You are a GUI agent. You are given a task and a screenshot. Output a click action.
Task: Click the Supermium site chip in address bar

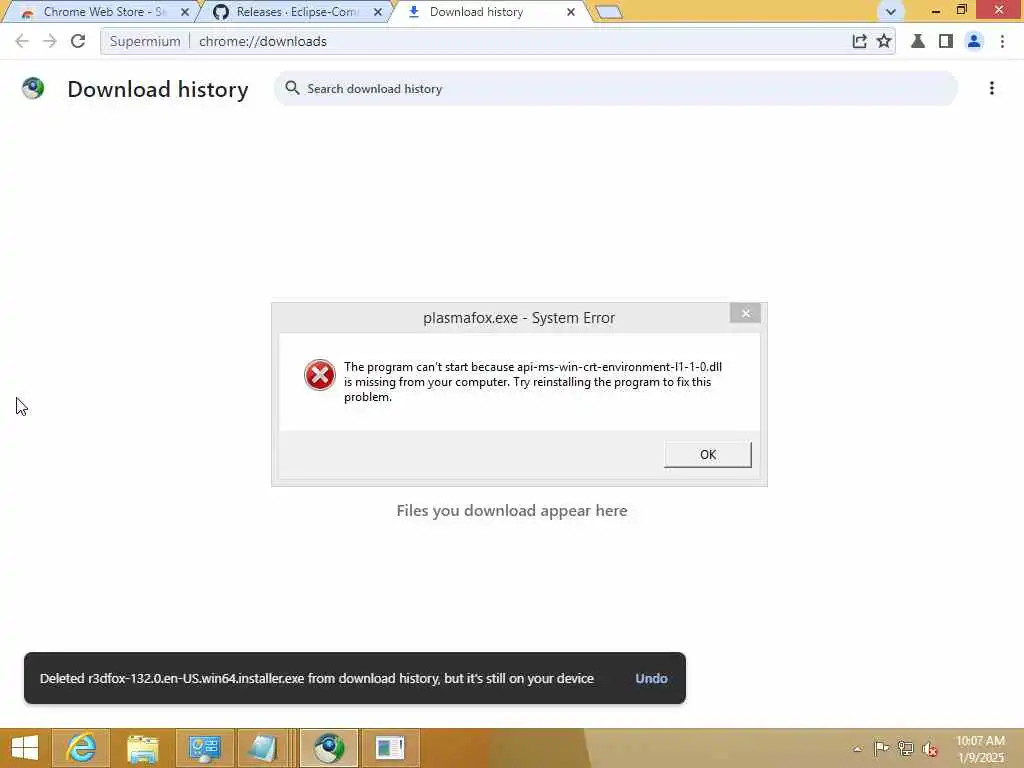(145, 41)
